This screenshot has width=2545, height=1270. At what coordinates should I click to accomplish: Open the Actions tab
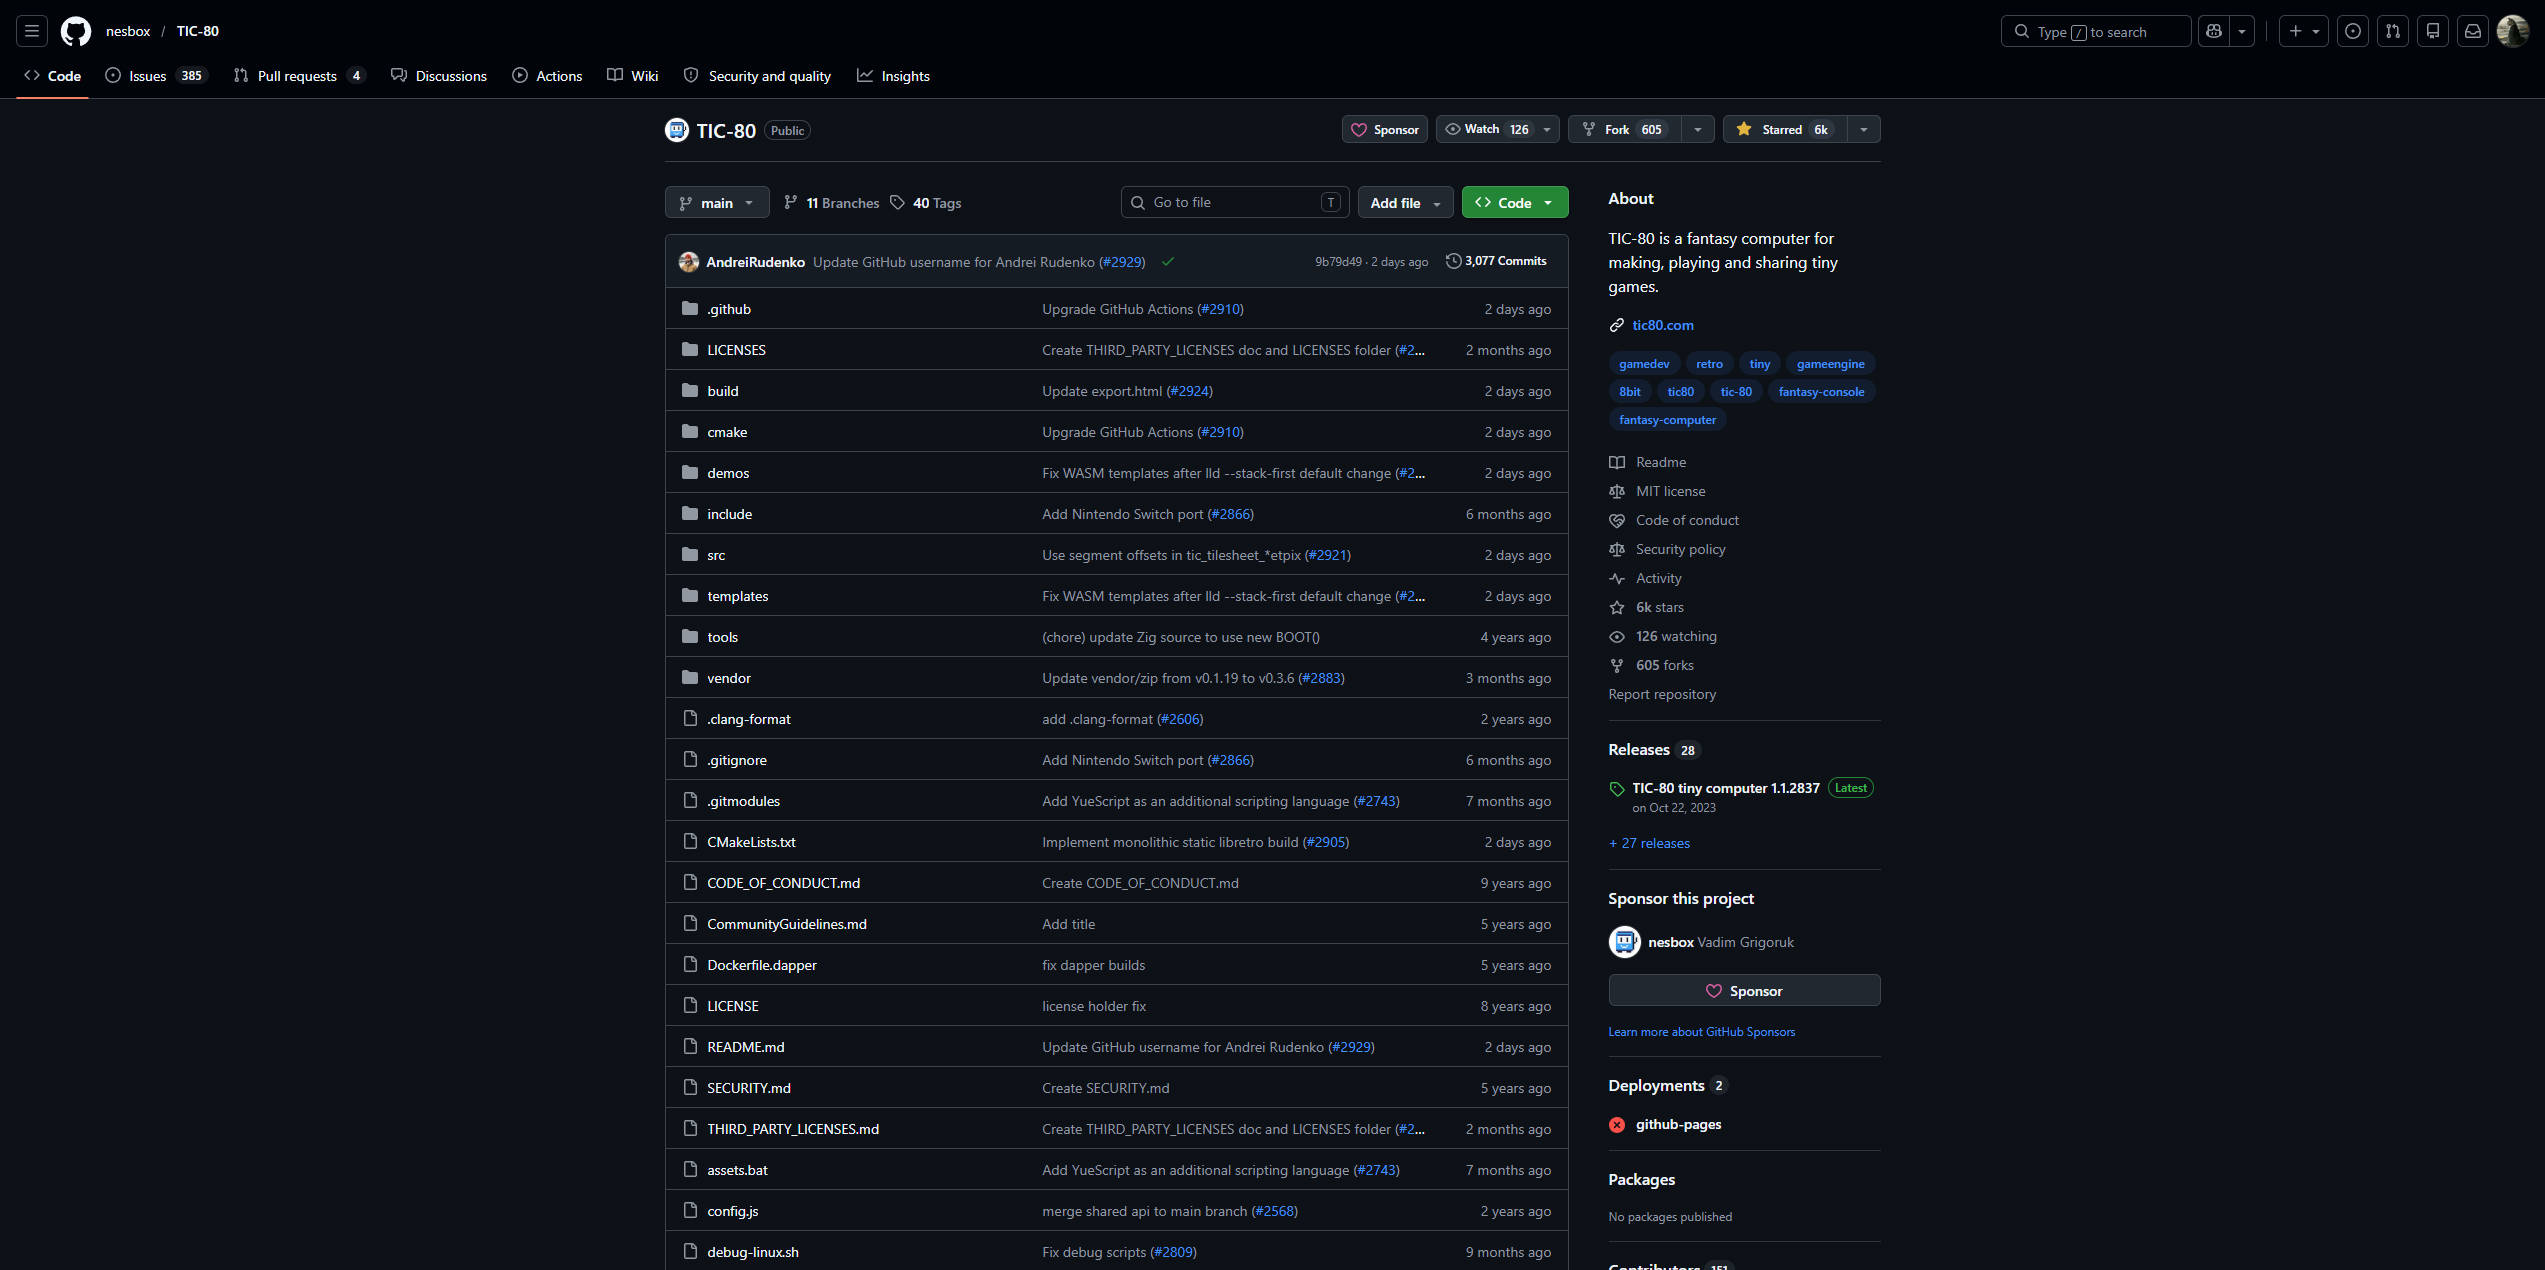(x=547, y=76)
